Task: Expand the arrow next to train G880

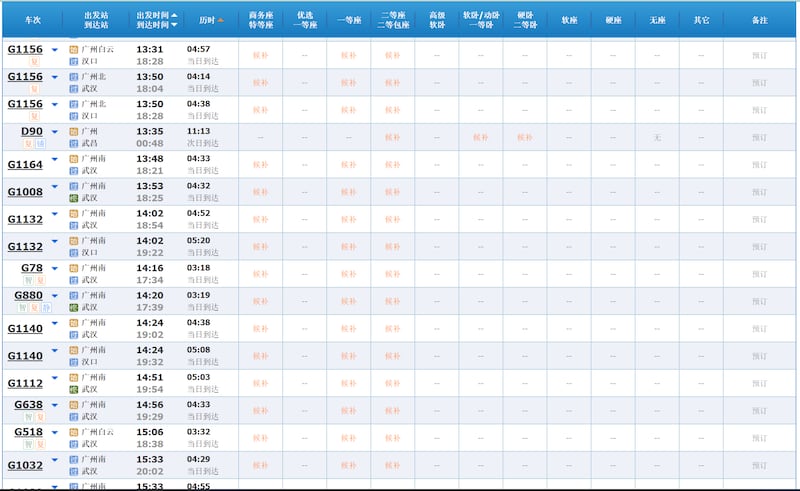Action: (55, 295)
